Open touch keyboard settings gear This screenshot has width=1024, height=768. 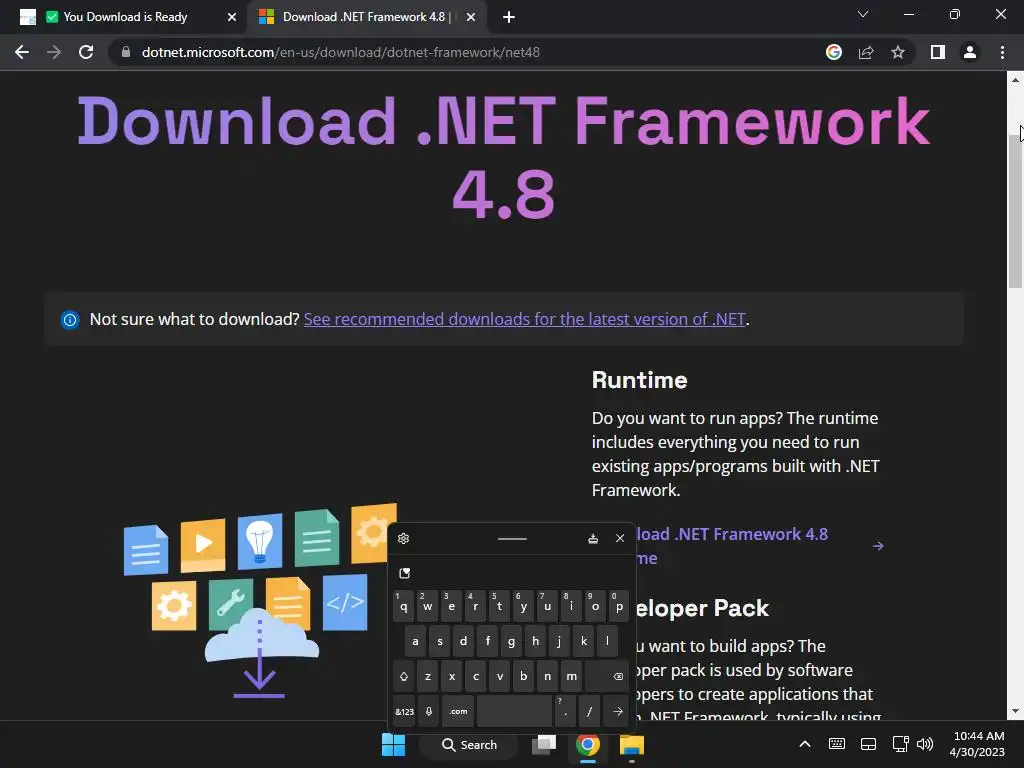(x=404, y=539)
